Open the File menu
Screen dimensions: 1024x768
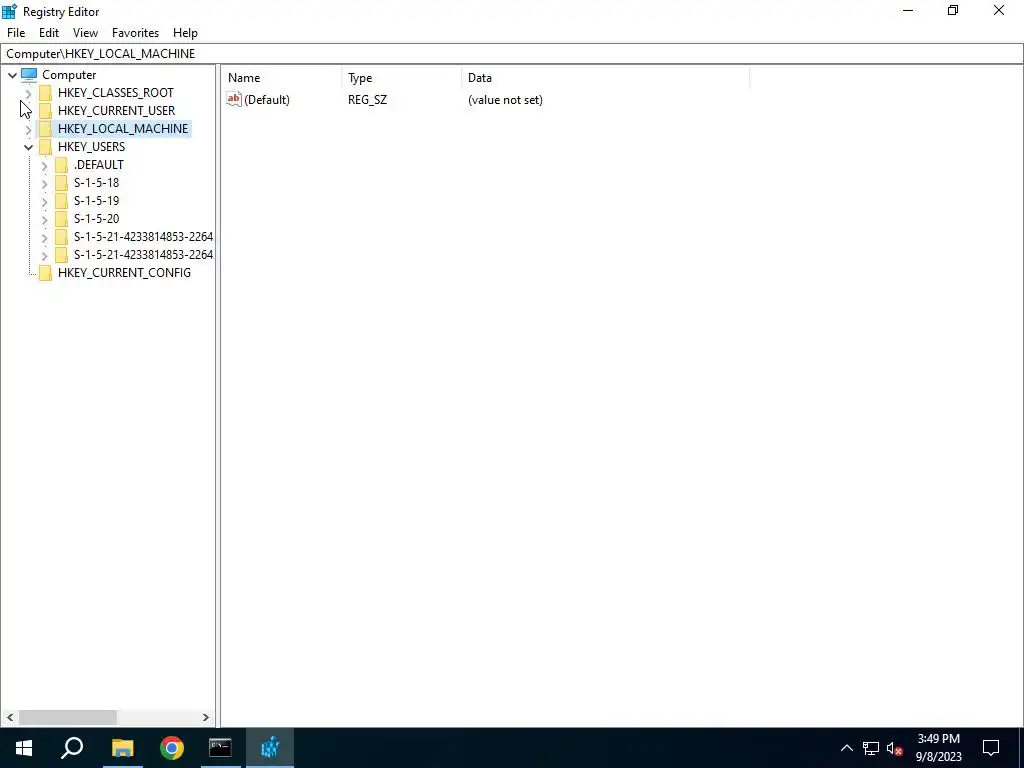pos(16,33)
